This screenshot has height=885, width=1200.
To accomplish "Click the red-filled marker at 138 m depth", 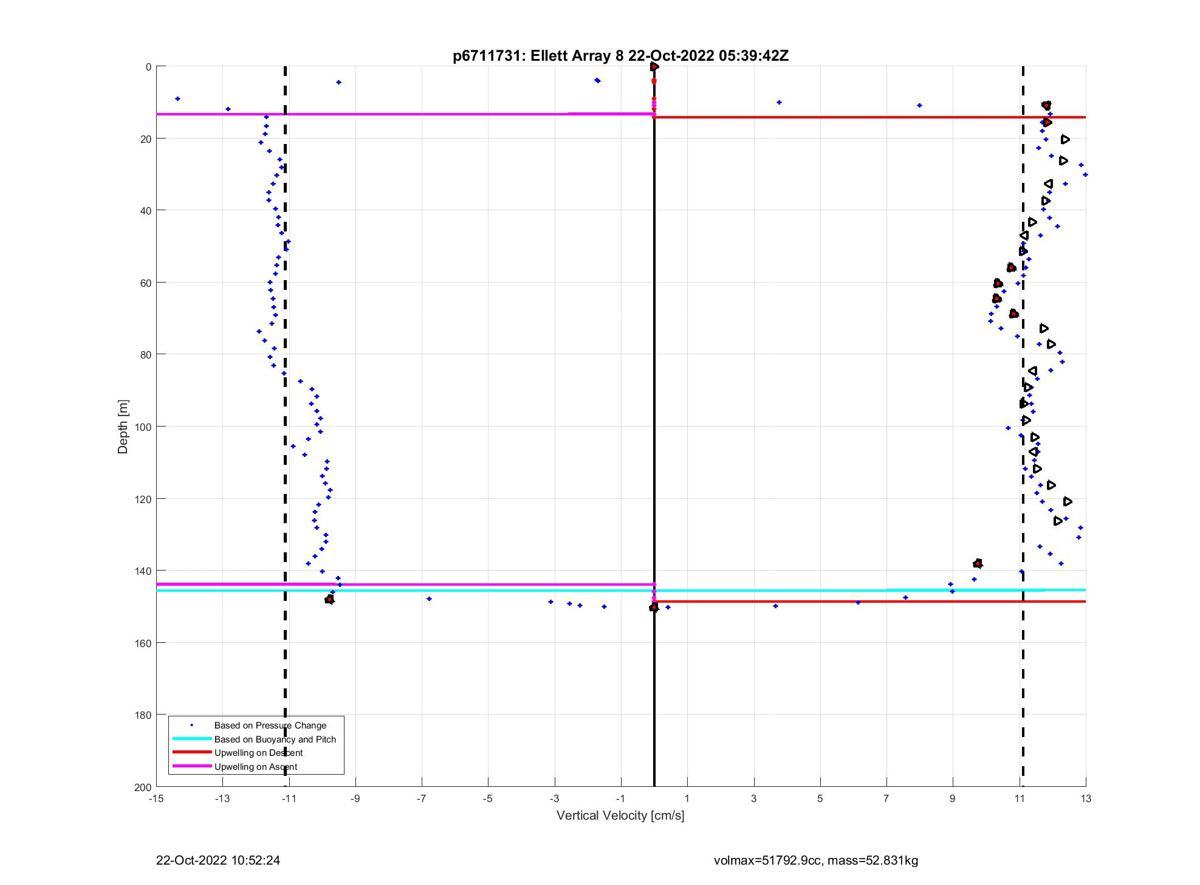I will pos(978,564).
